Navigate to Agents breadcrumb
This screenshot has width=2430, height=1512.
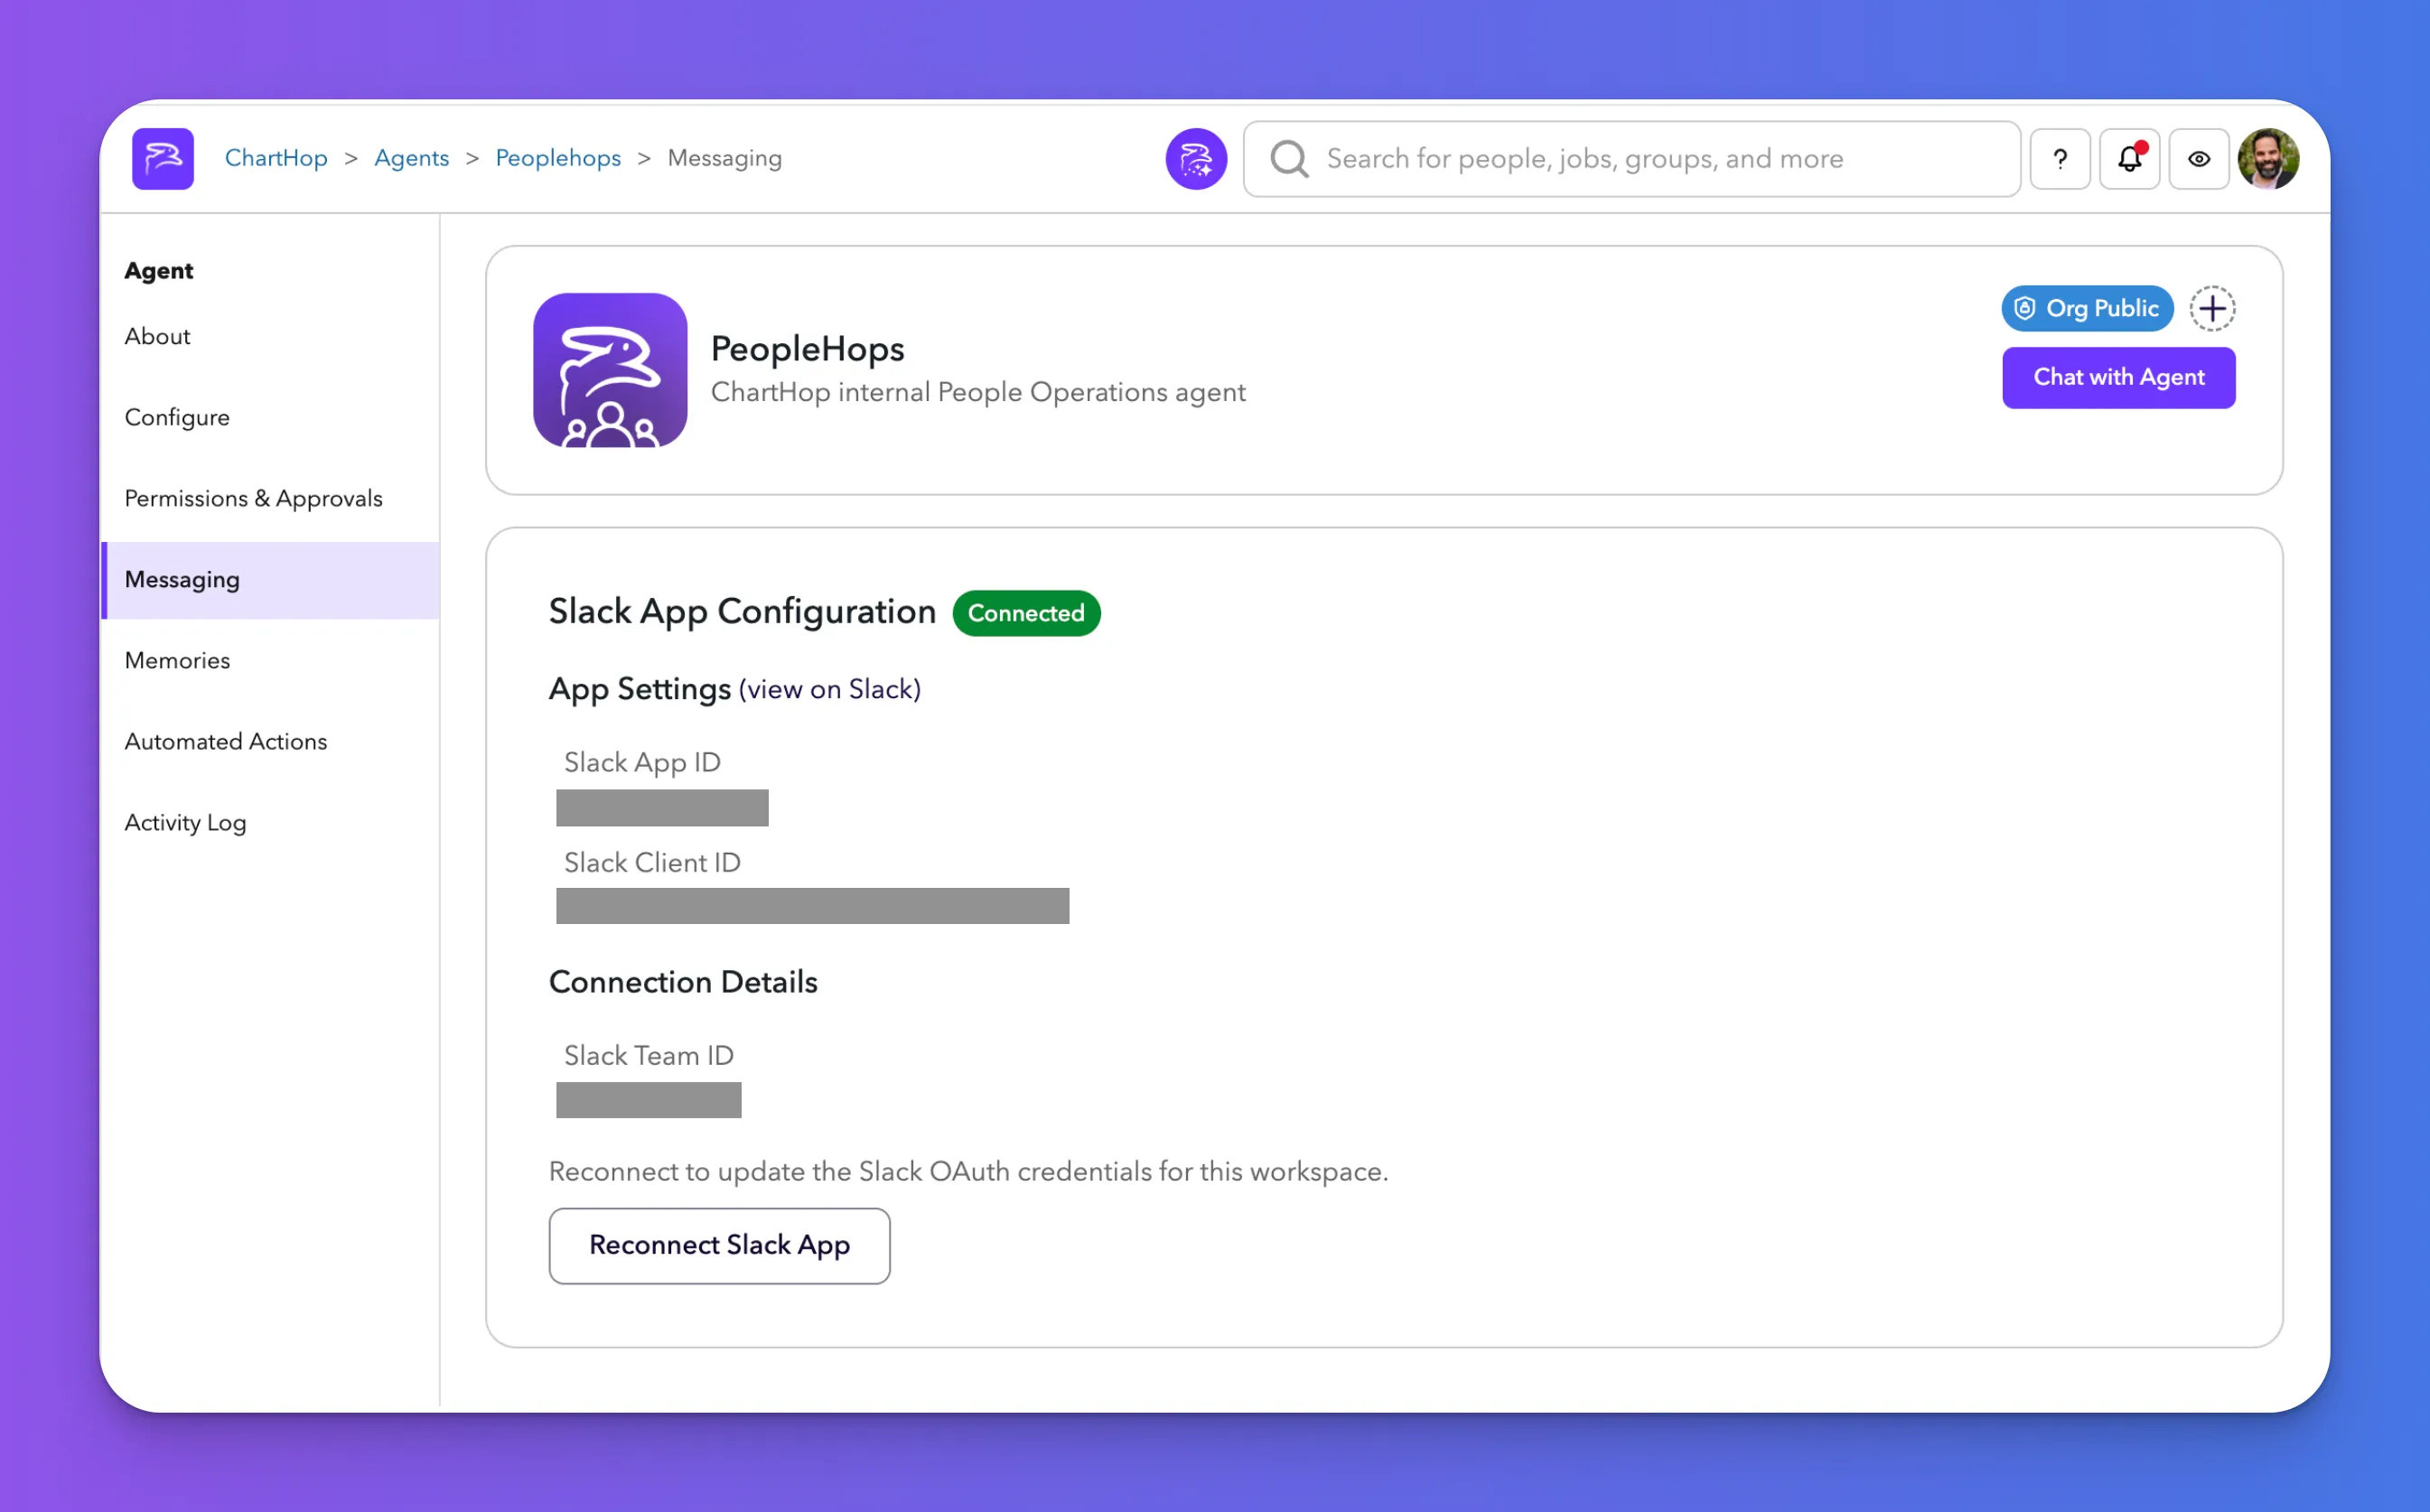point(412,158)
